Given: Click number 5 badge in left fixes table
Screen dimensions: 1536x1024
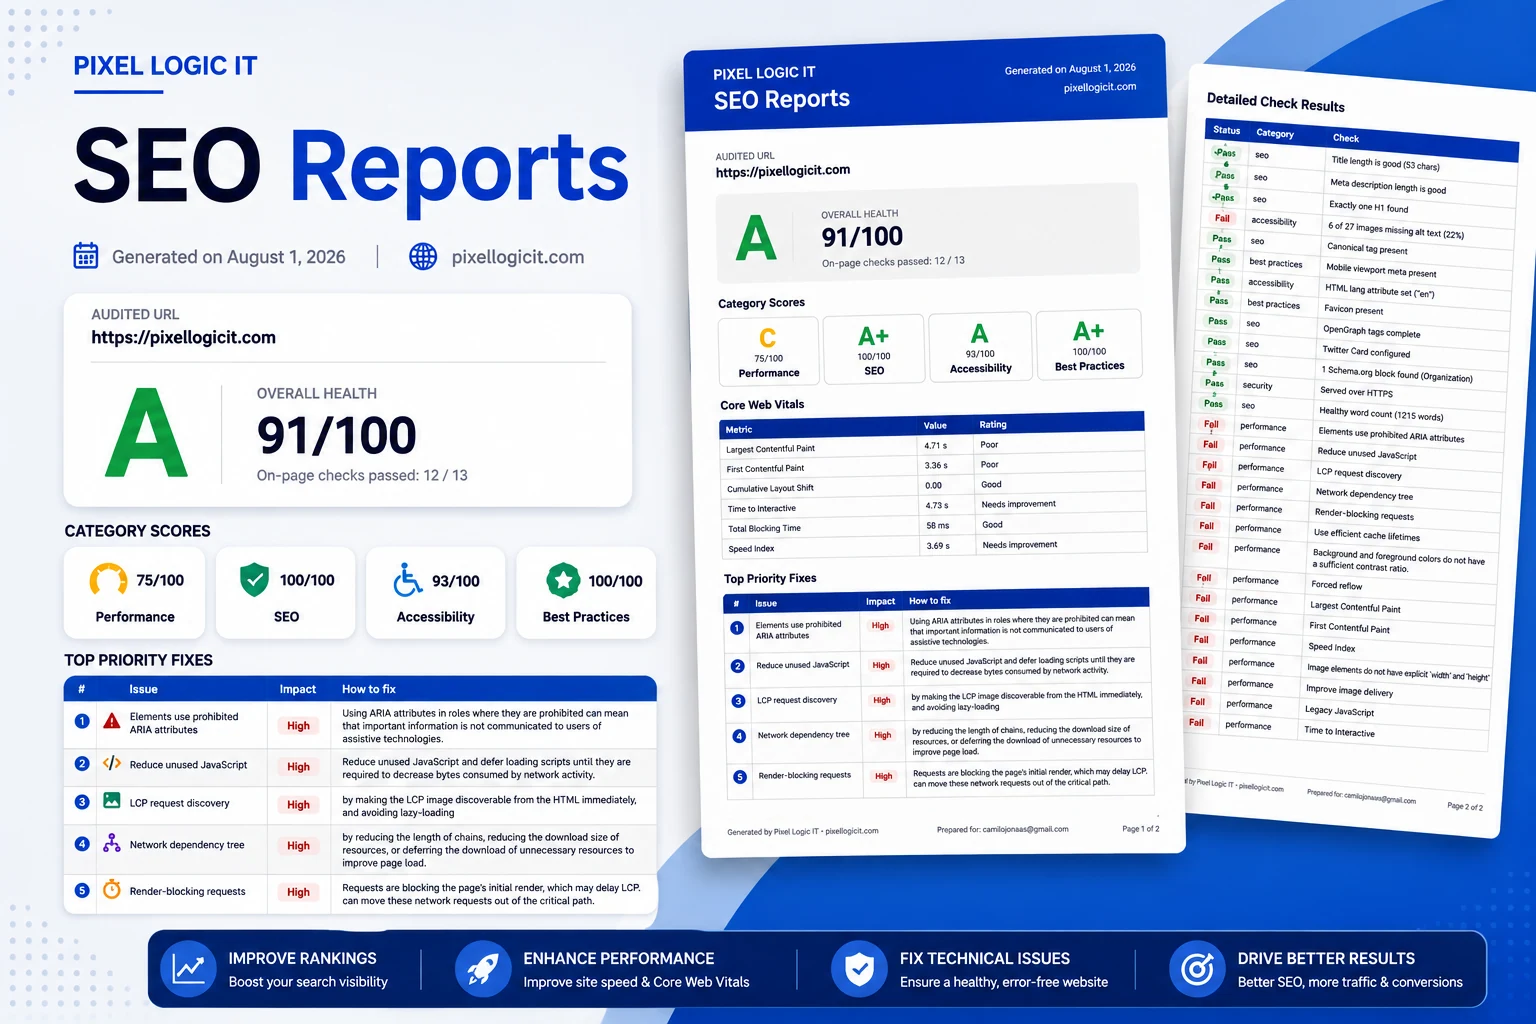Looking at the screenshot, I should (82, 890).
